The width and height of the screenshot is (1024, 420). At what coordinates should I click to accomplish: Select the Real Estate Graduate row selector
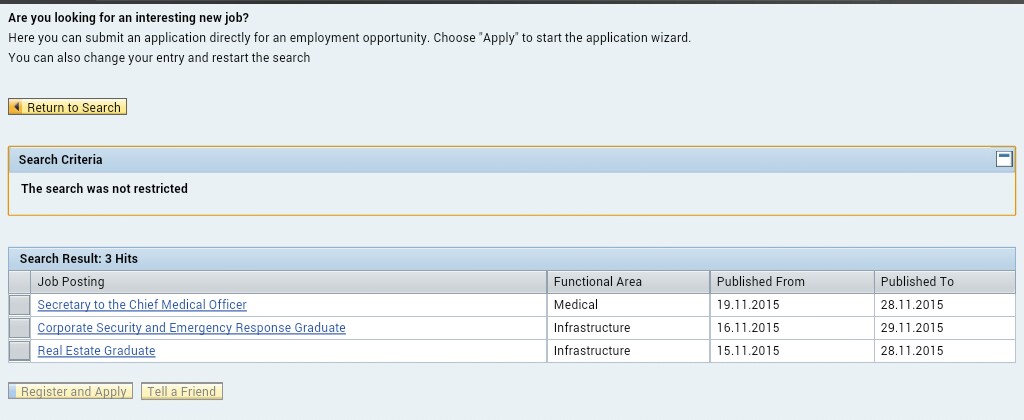click(x=19, y=351)
